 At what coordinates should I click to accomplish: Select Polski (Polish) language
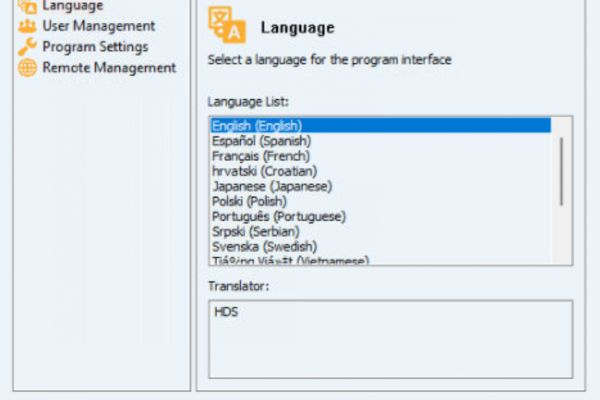(381, 201)
